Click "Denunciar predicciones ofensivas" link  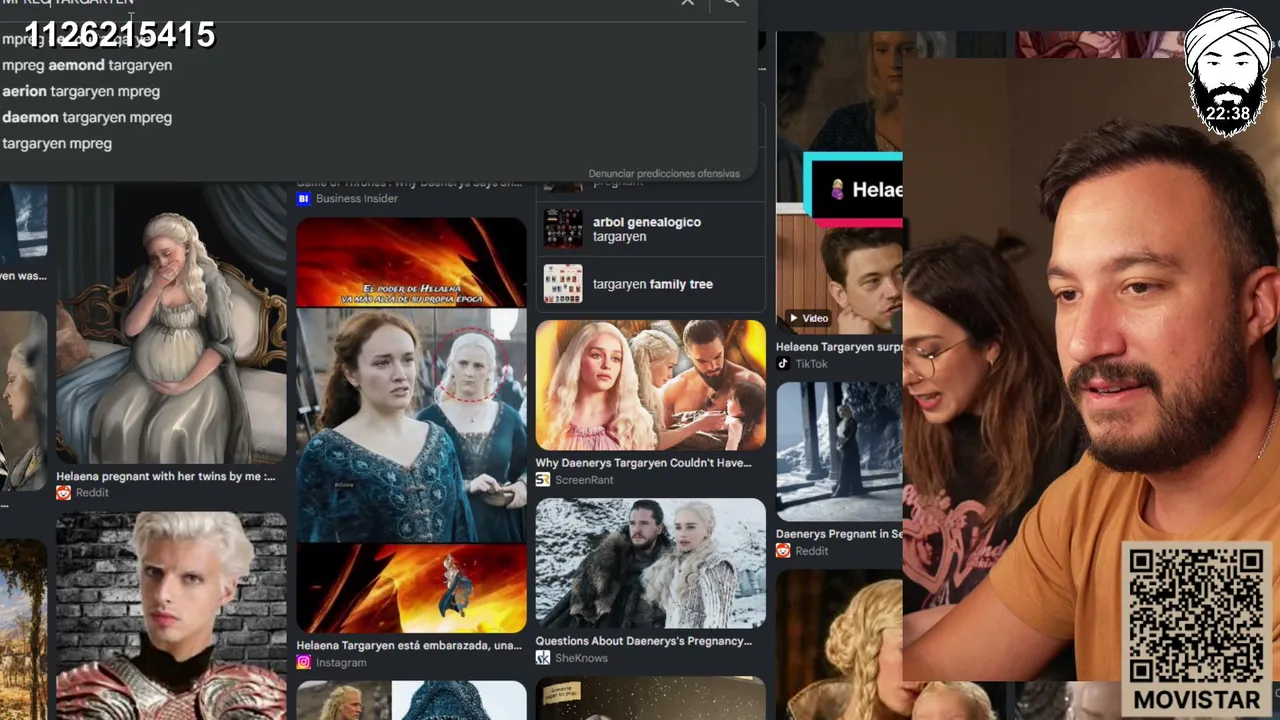pyautogui.click(x=664, y=174)
